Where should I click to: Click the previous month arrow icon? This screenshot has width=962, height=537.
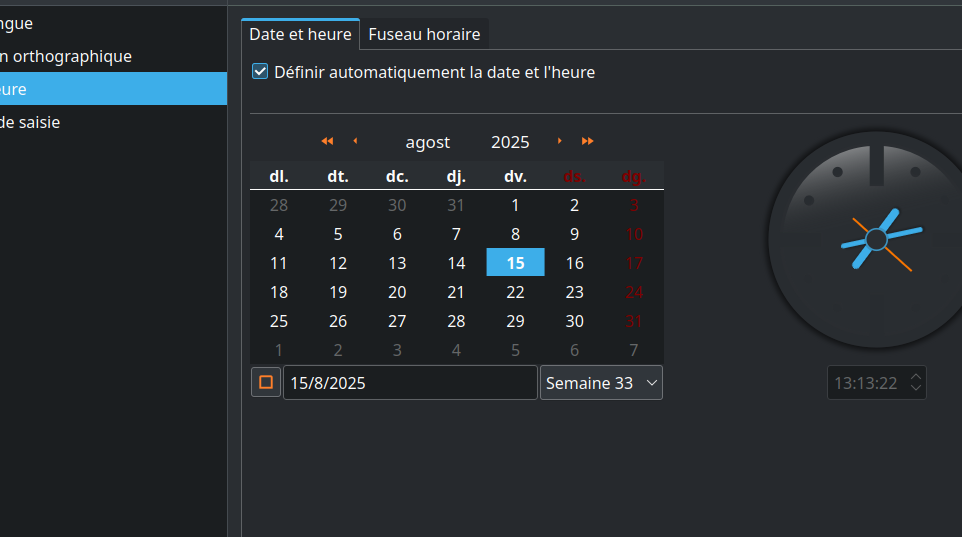click(355, 141)
